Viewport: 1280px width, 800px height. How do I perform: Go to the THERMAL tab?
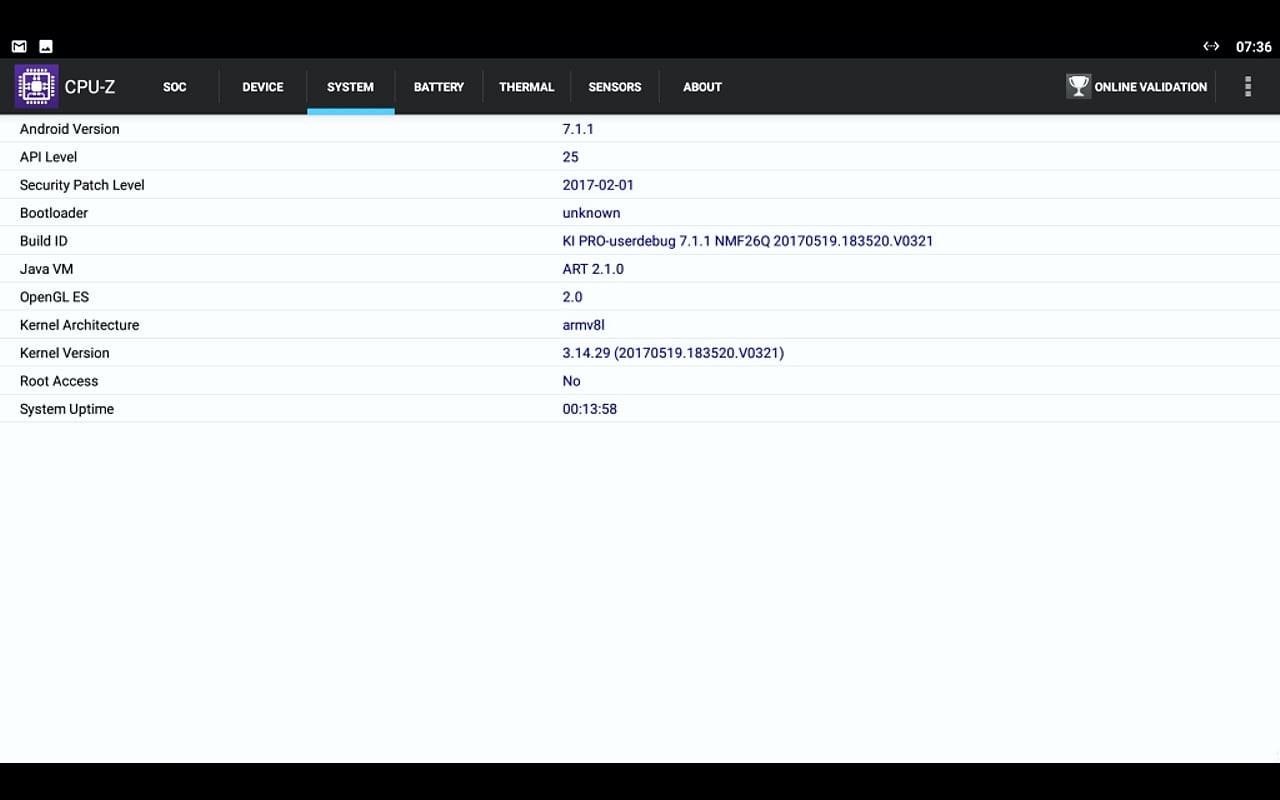tap(527, 87)
